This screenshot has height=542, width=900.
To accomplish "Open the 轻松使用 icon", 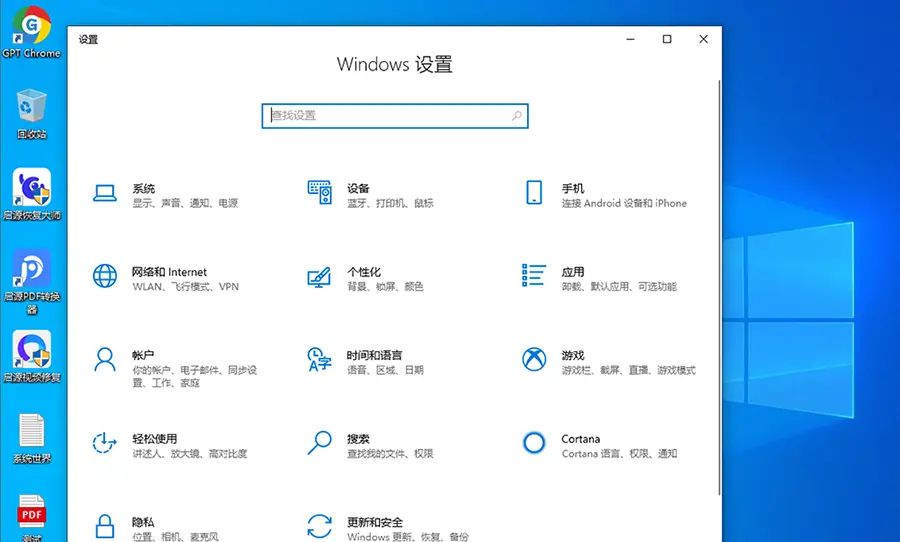I will [x=104, y=443].
